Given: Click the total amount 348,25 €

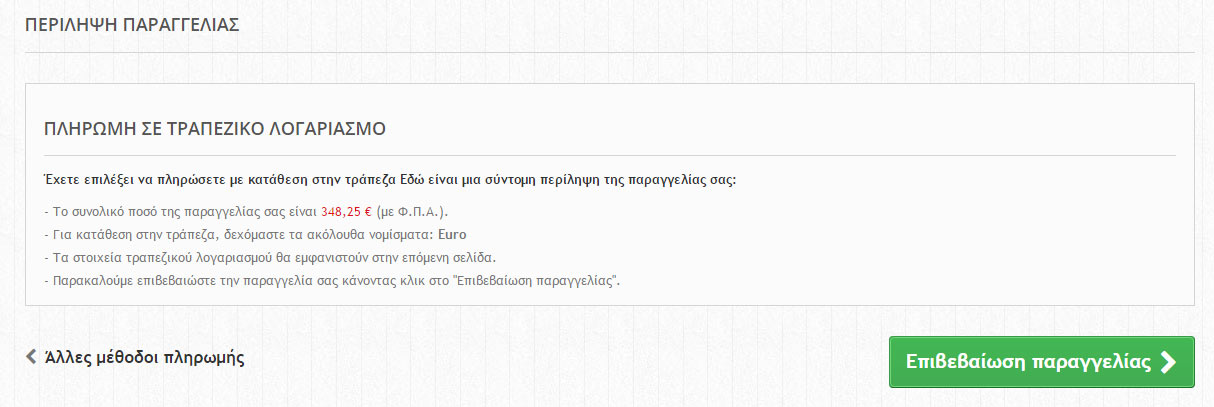Looking at the screenshot, I should pyautogui.click(x=347, y=212).
